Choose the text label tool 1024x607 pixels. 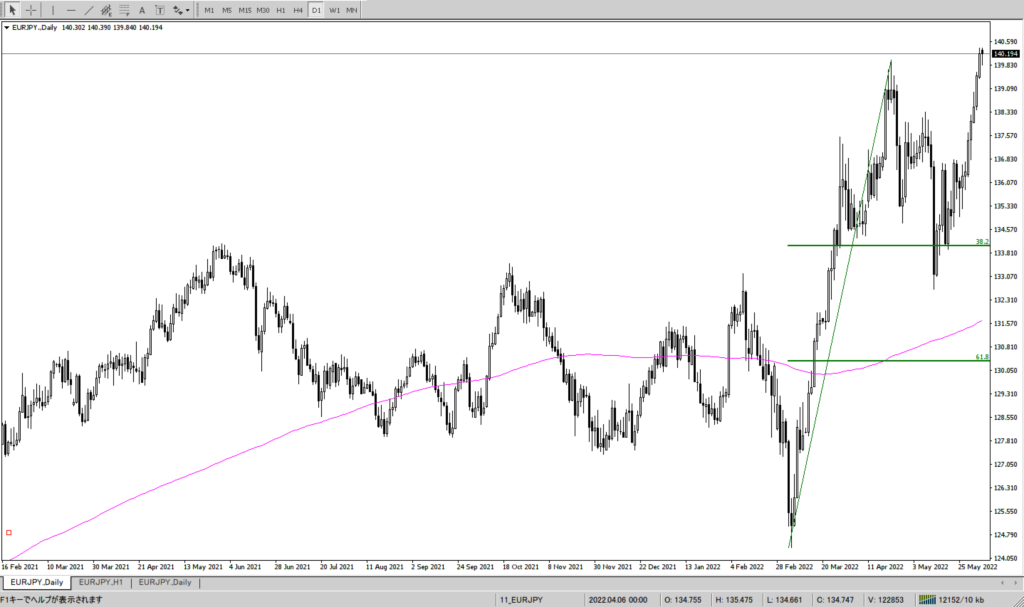tap(159, 10)
